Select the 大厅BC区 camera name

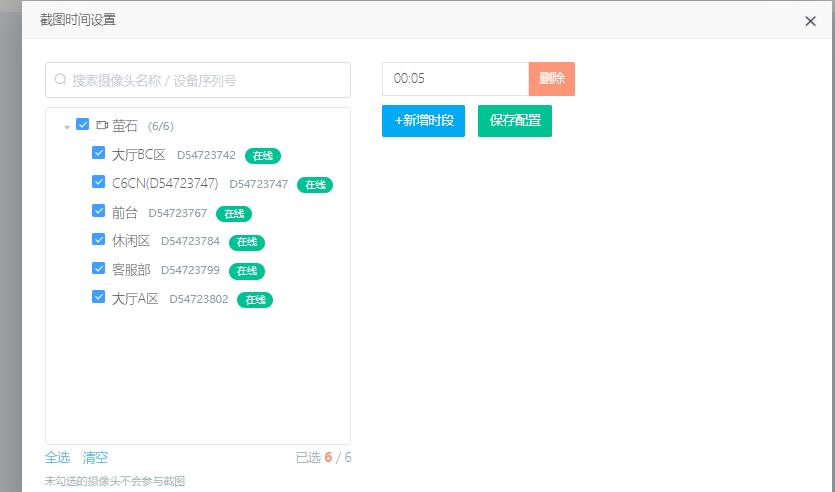point(139,155)
